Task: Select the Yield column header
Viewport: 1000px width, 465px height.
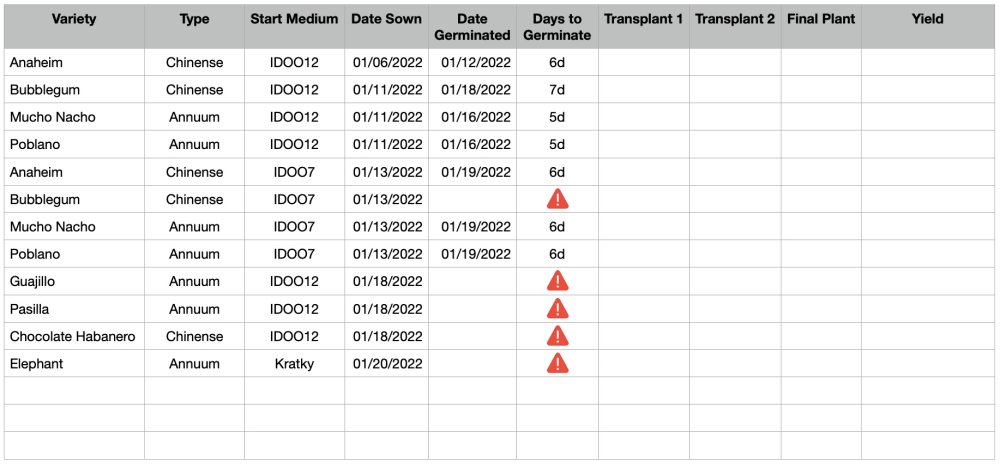Action: click(x=928, y=27)
